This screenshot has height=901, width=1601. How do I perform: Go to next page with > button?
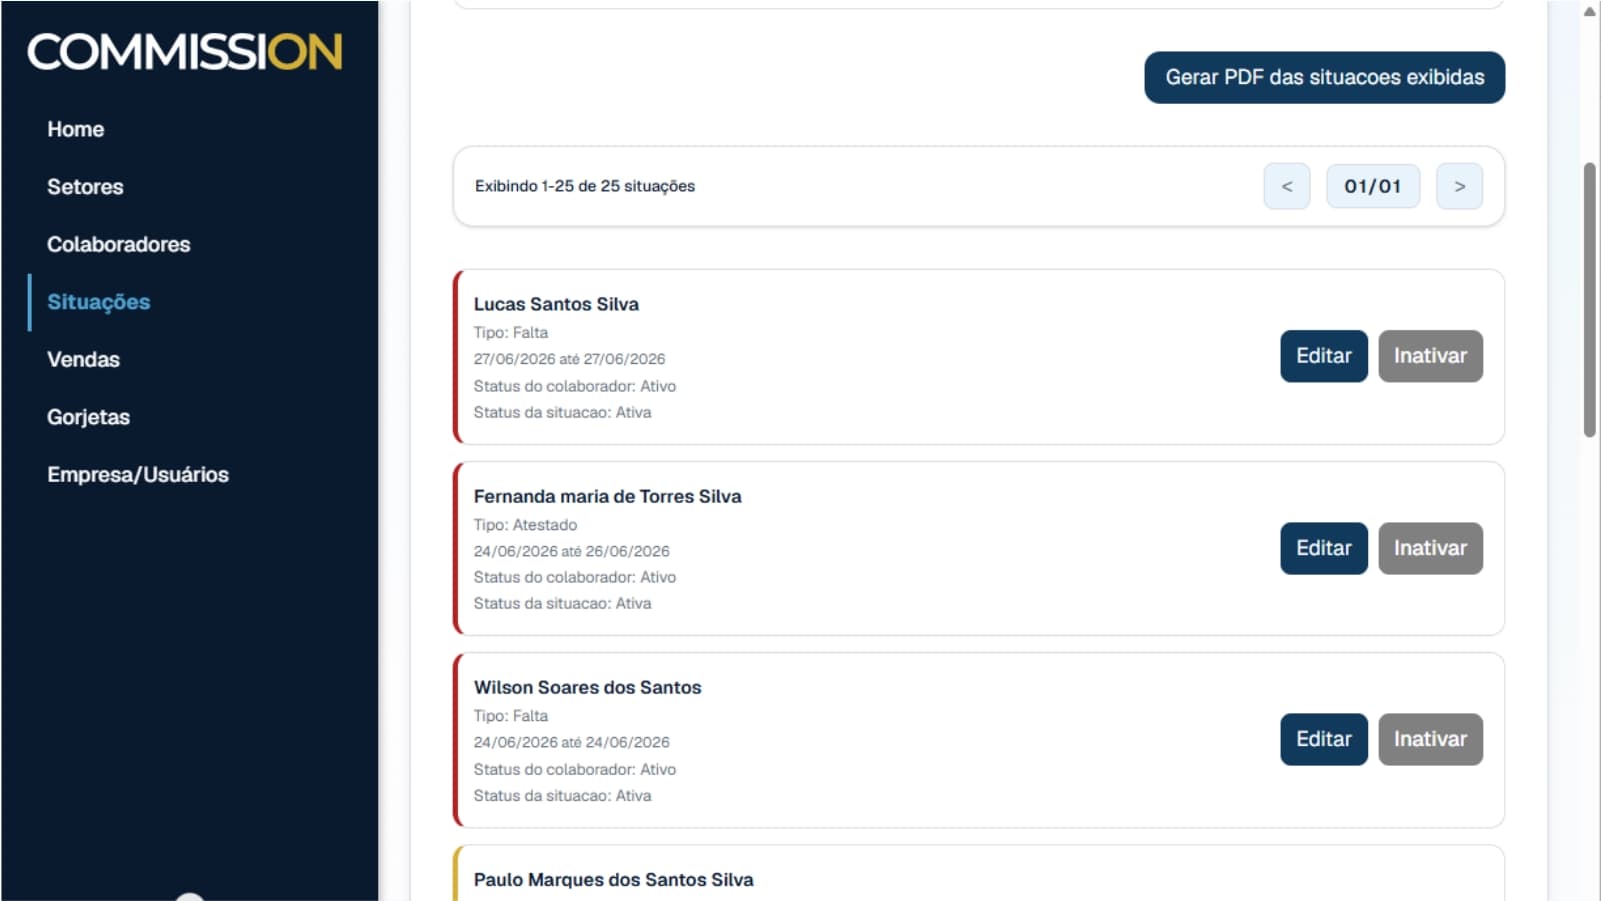tap(1459, 186)
